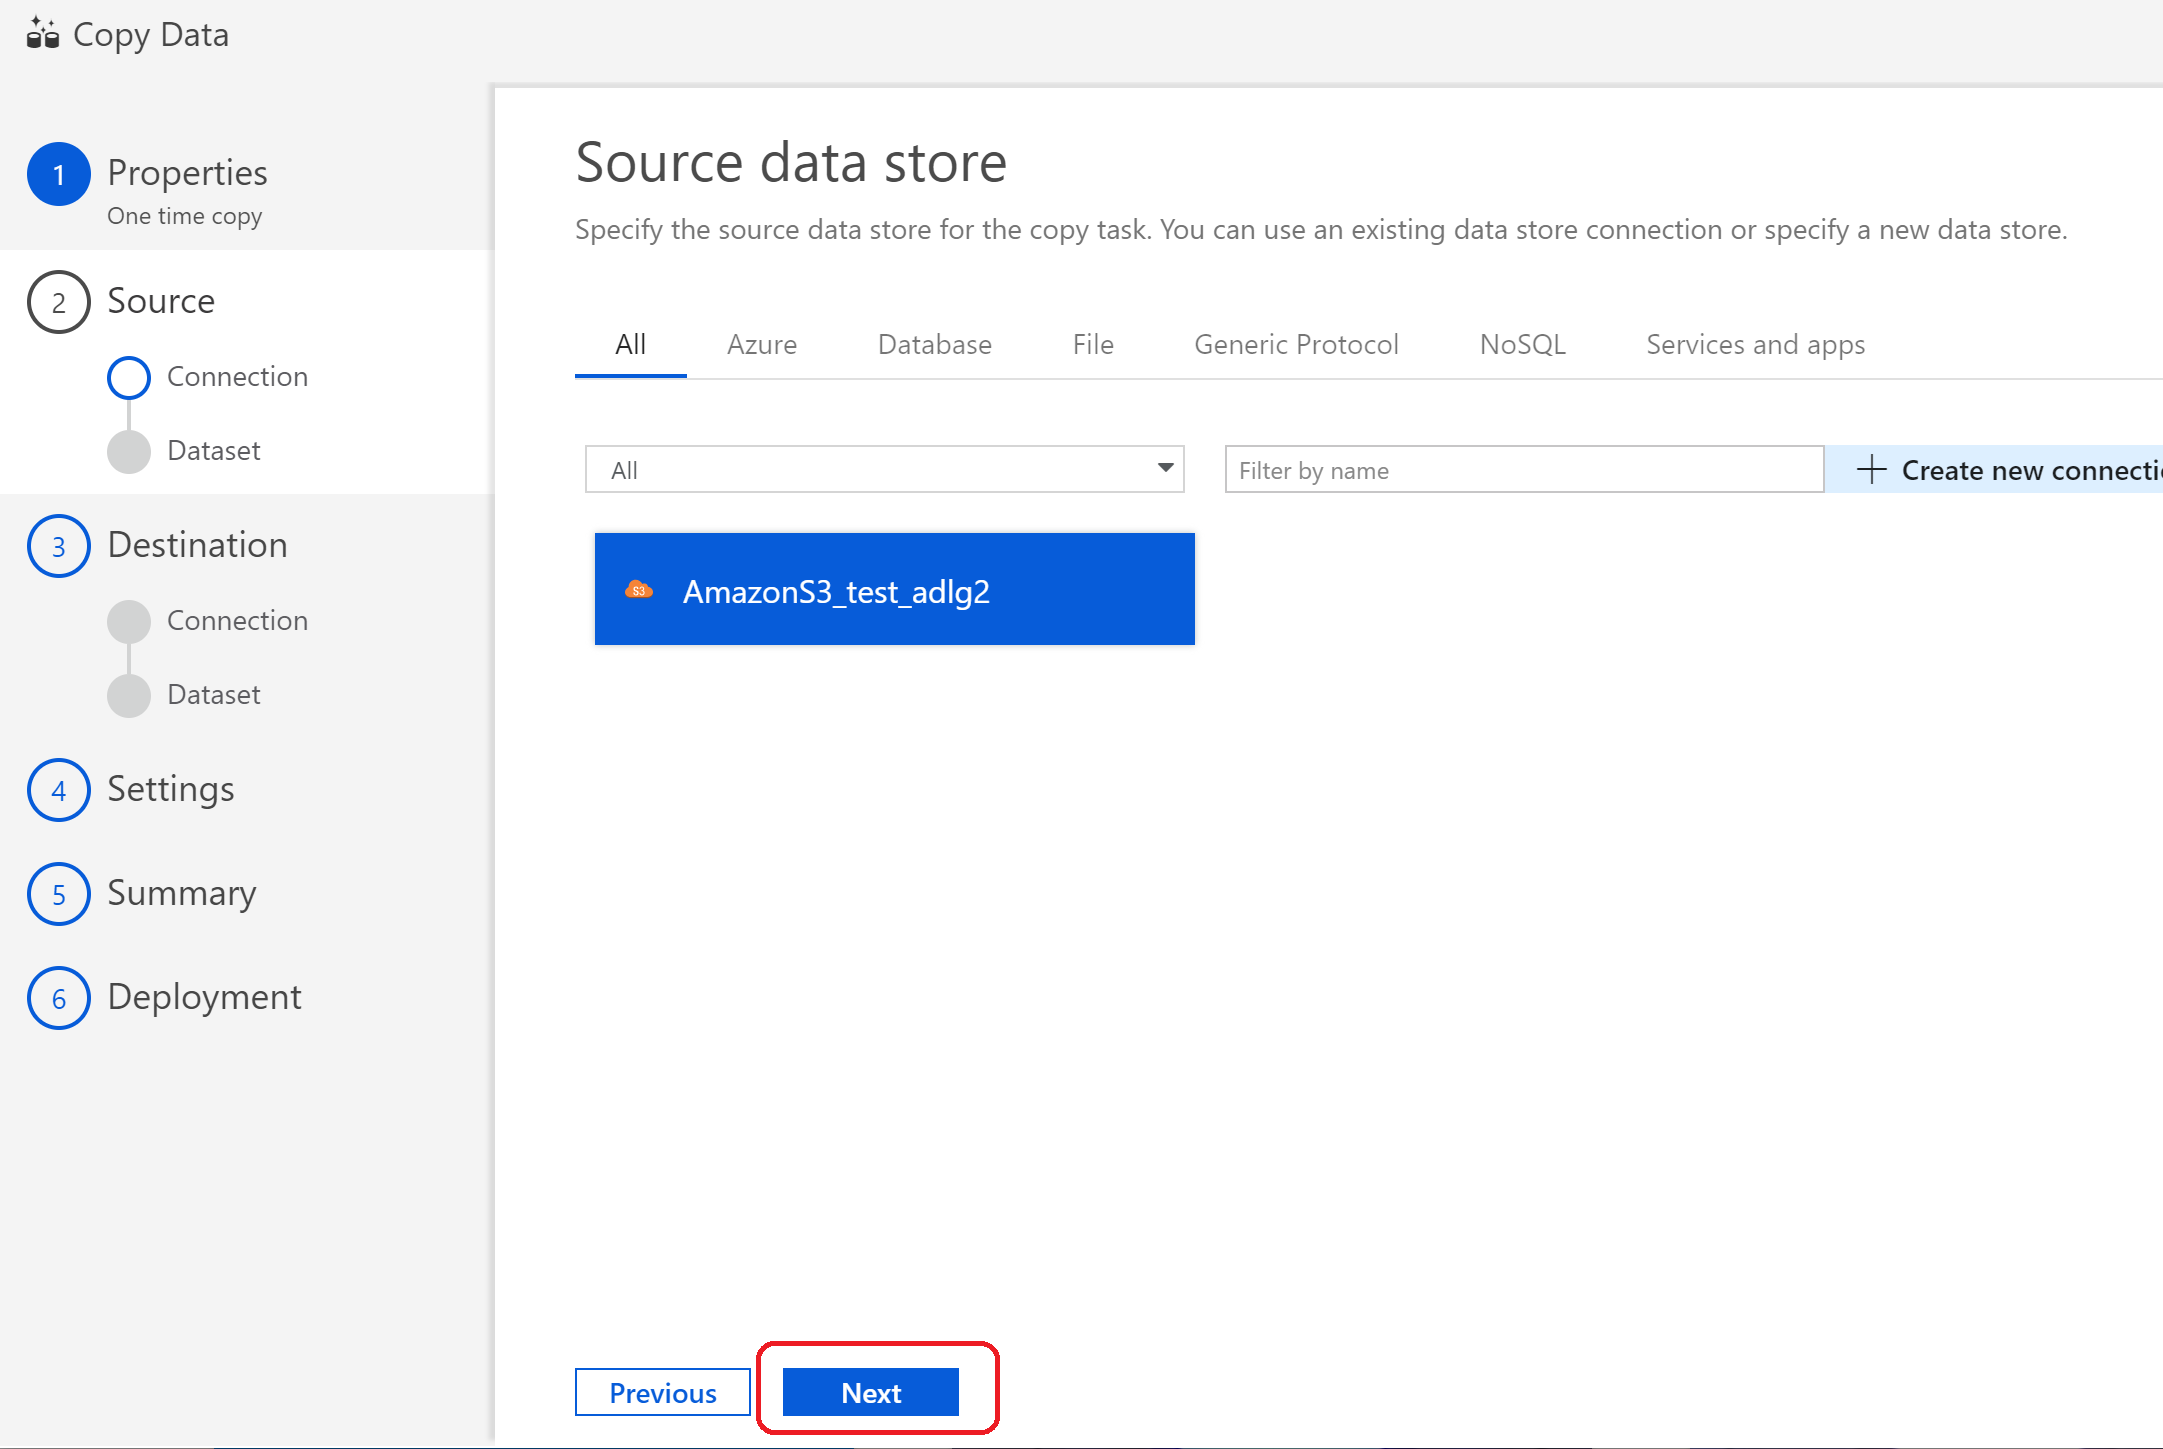Select the AmazonS3_test_adlg2 connection tile
2163x1449 pixels.
pos(893,590)
